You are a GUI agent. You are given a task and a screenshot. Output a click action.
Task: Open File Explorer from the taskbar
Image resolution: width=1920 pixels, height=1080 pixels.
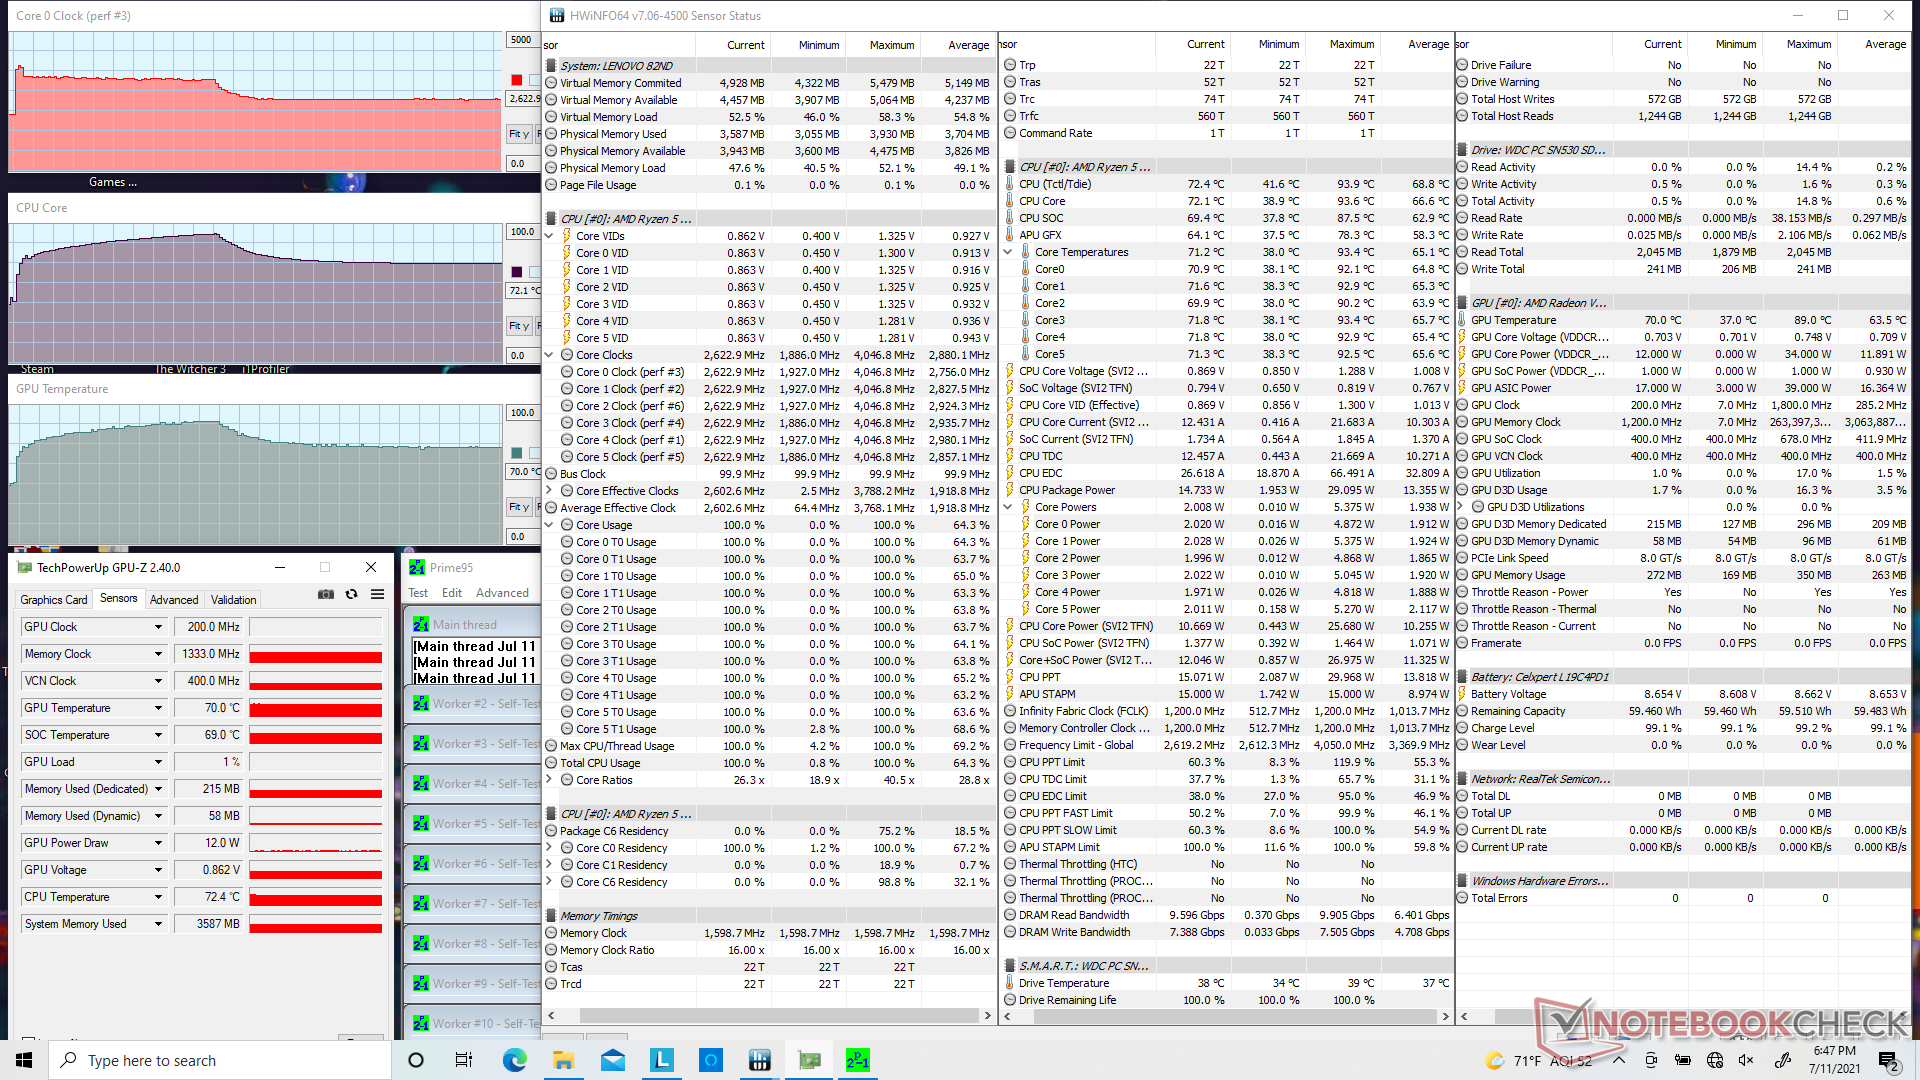click(563, 1060)
